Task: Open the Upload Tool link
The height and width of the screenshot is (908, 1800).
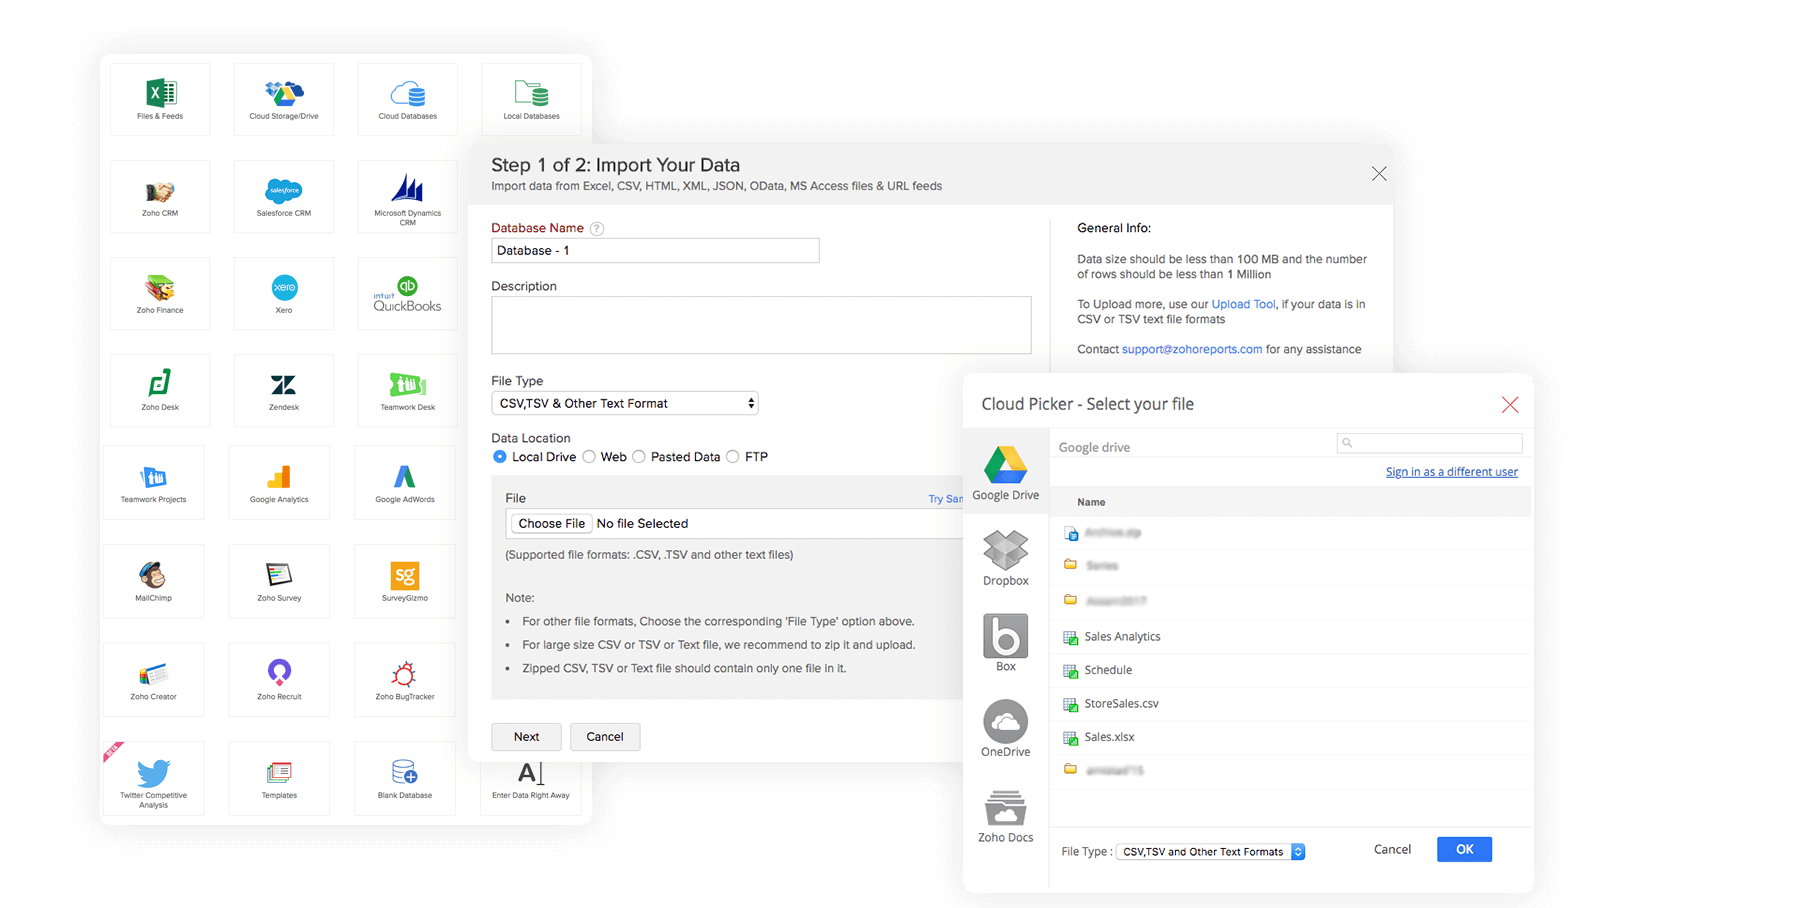Action: pos(1243,304)
